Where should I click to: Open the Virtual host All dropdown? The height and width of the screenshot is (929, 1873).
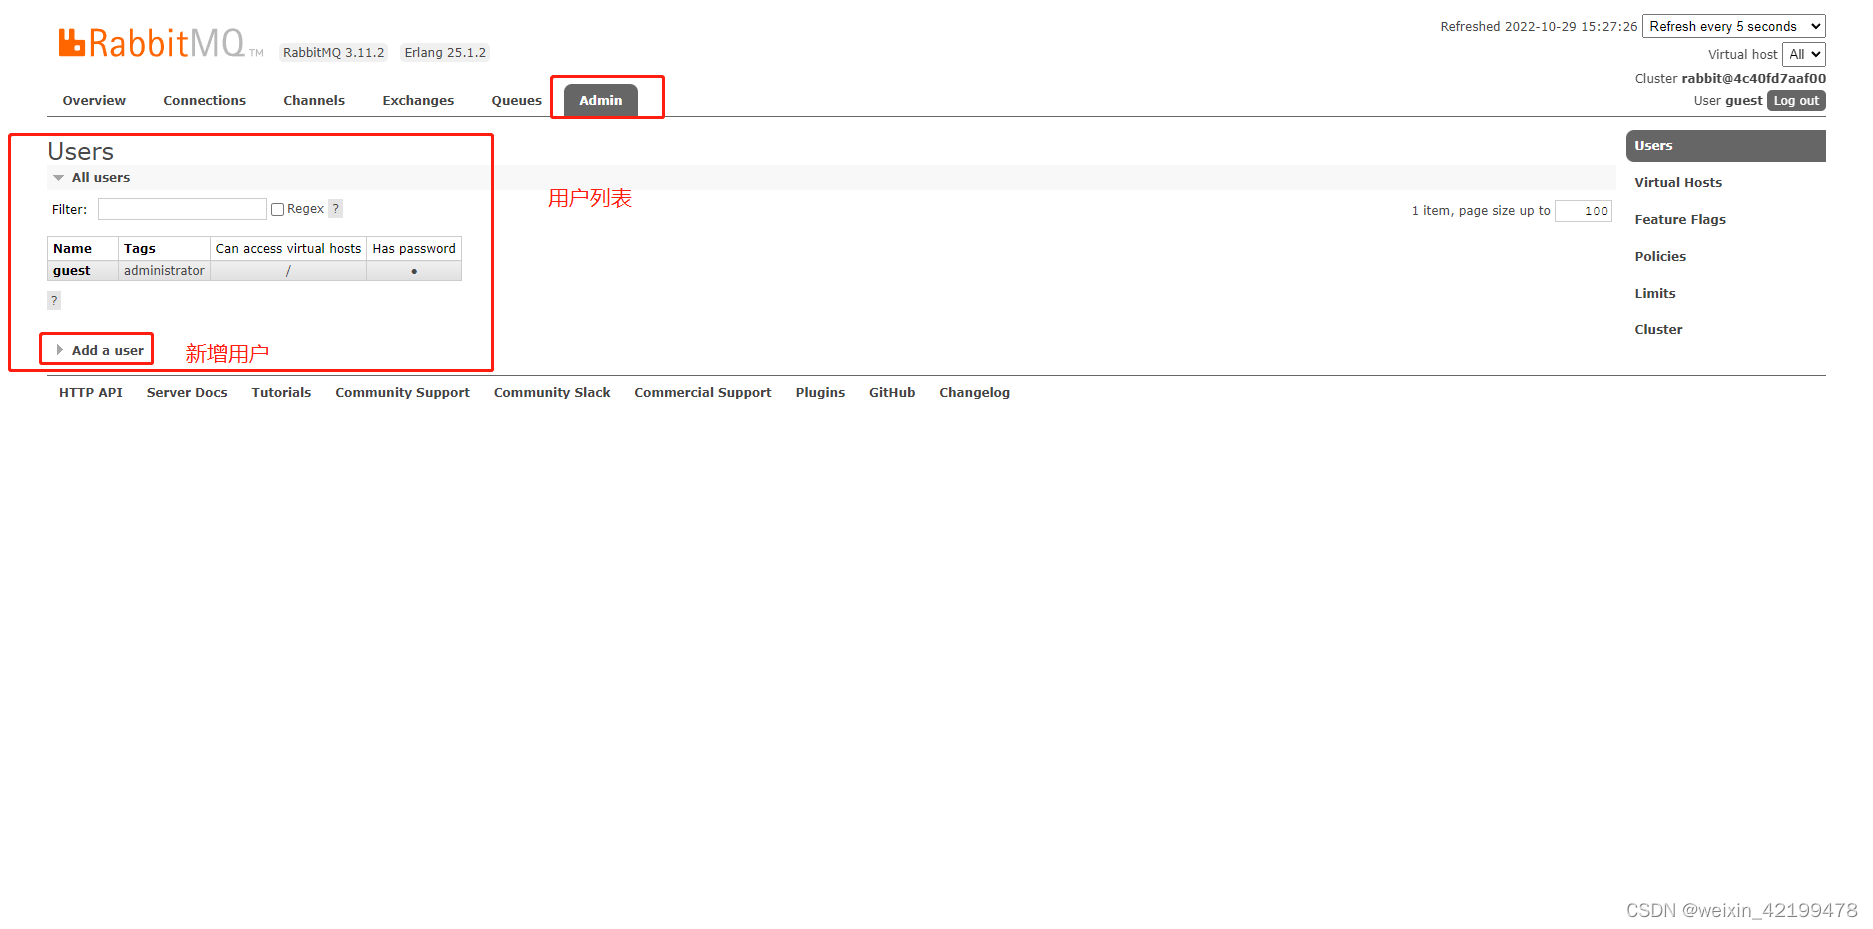tap(1803, 54)
